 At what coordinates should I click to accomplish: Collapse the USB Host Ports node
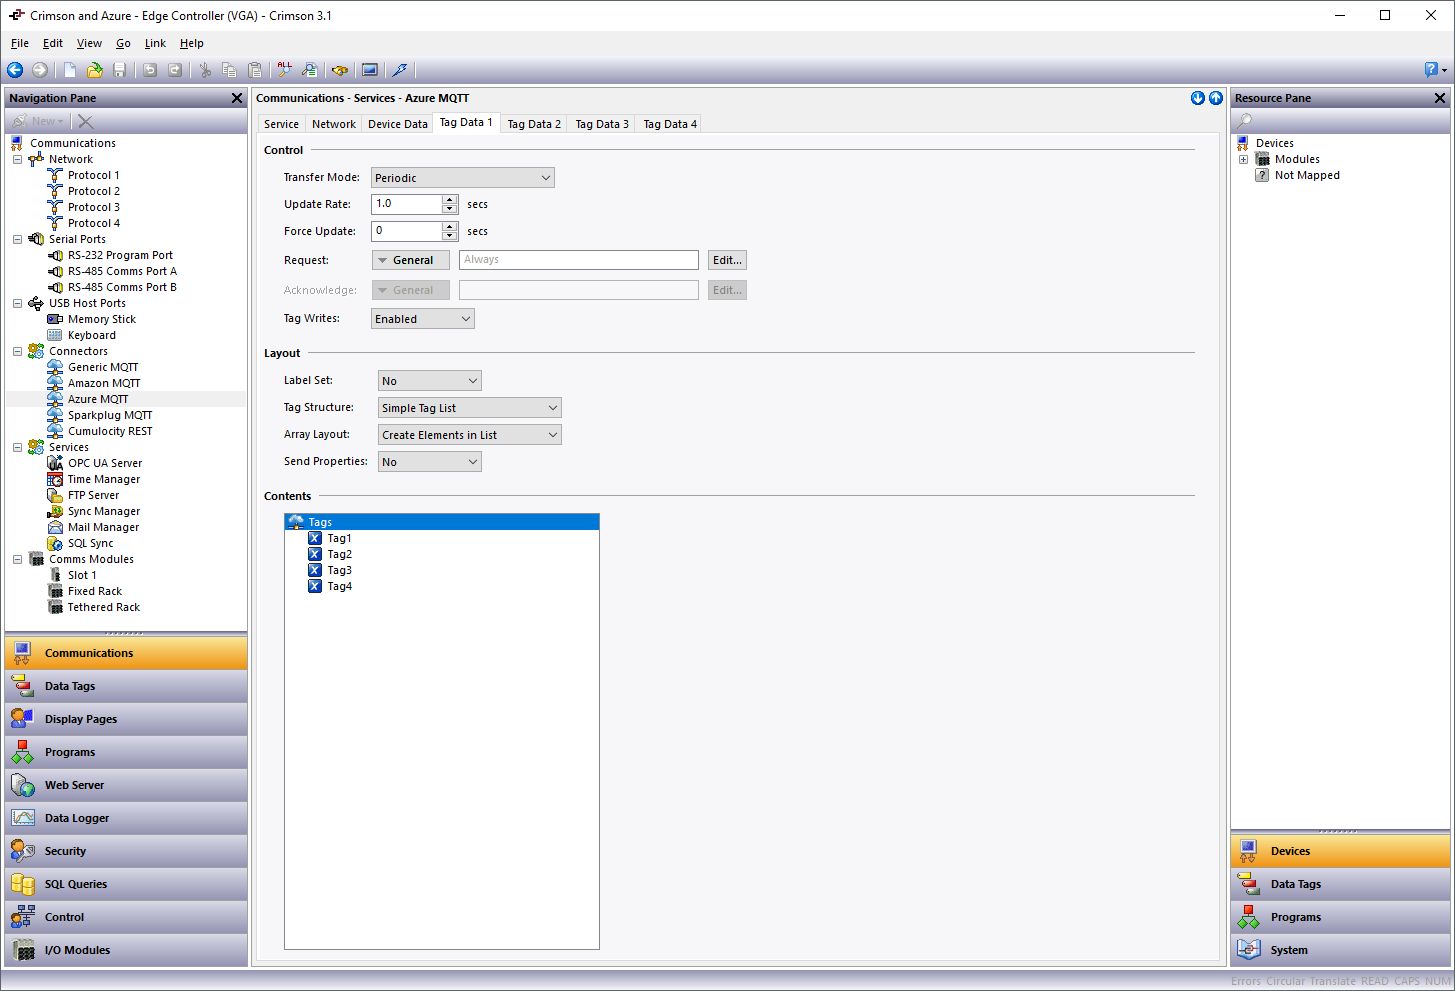pos(17,303)
